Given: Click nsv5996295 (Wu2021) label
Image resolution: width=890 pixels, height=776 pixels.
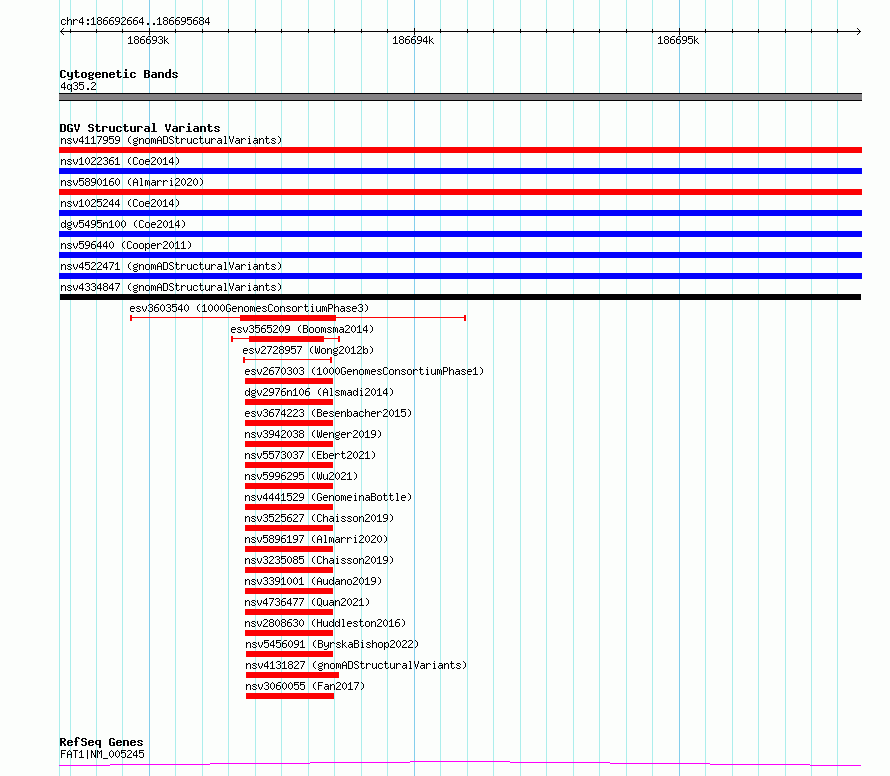Looking at the screenshot, I should click(301, 476).
